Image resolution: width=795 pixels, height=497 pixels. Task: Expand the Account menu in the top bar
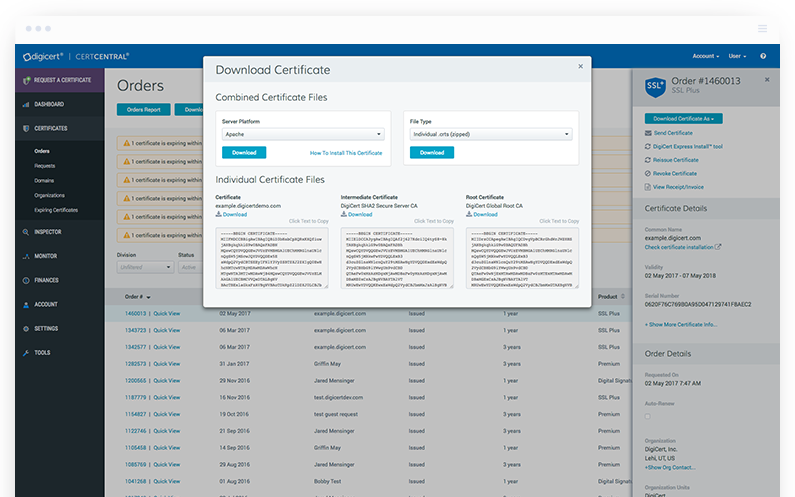705,56
